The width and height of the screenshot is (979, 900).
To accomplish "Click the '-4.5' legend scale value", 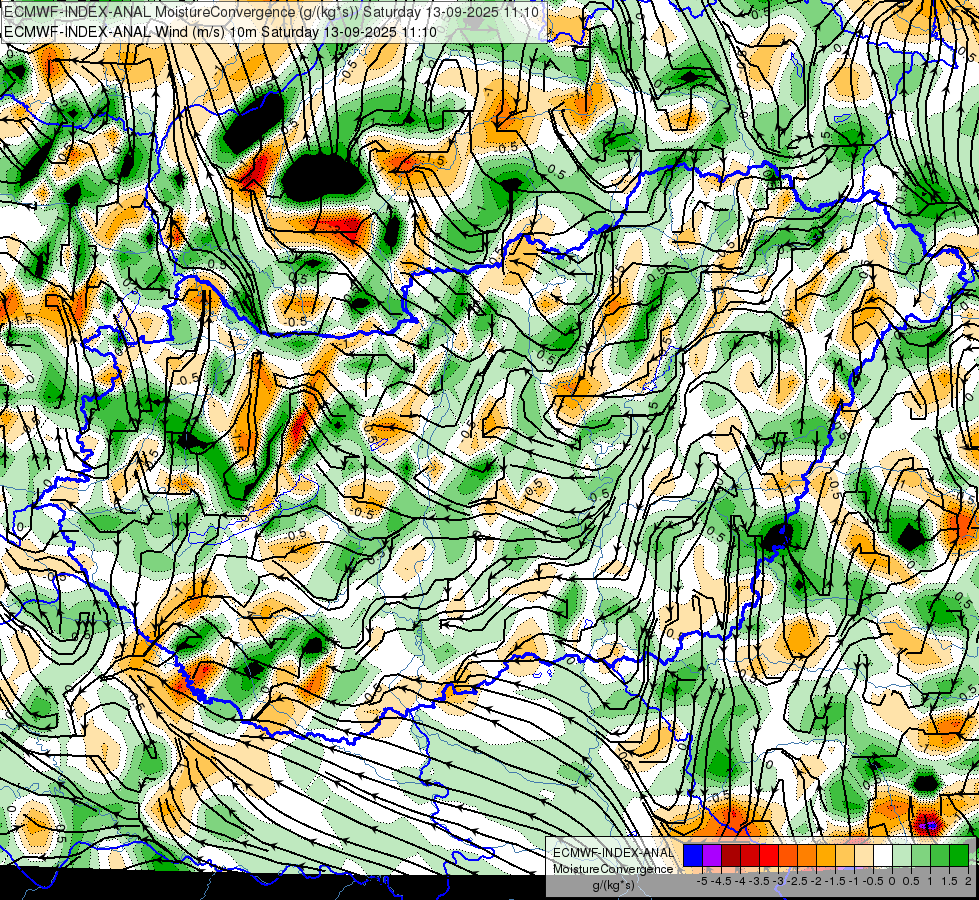I will click(x=721, y=881).
